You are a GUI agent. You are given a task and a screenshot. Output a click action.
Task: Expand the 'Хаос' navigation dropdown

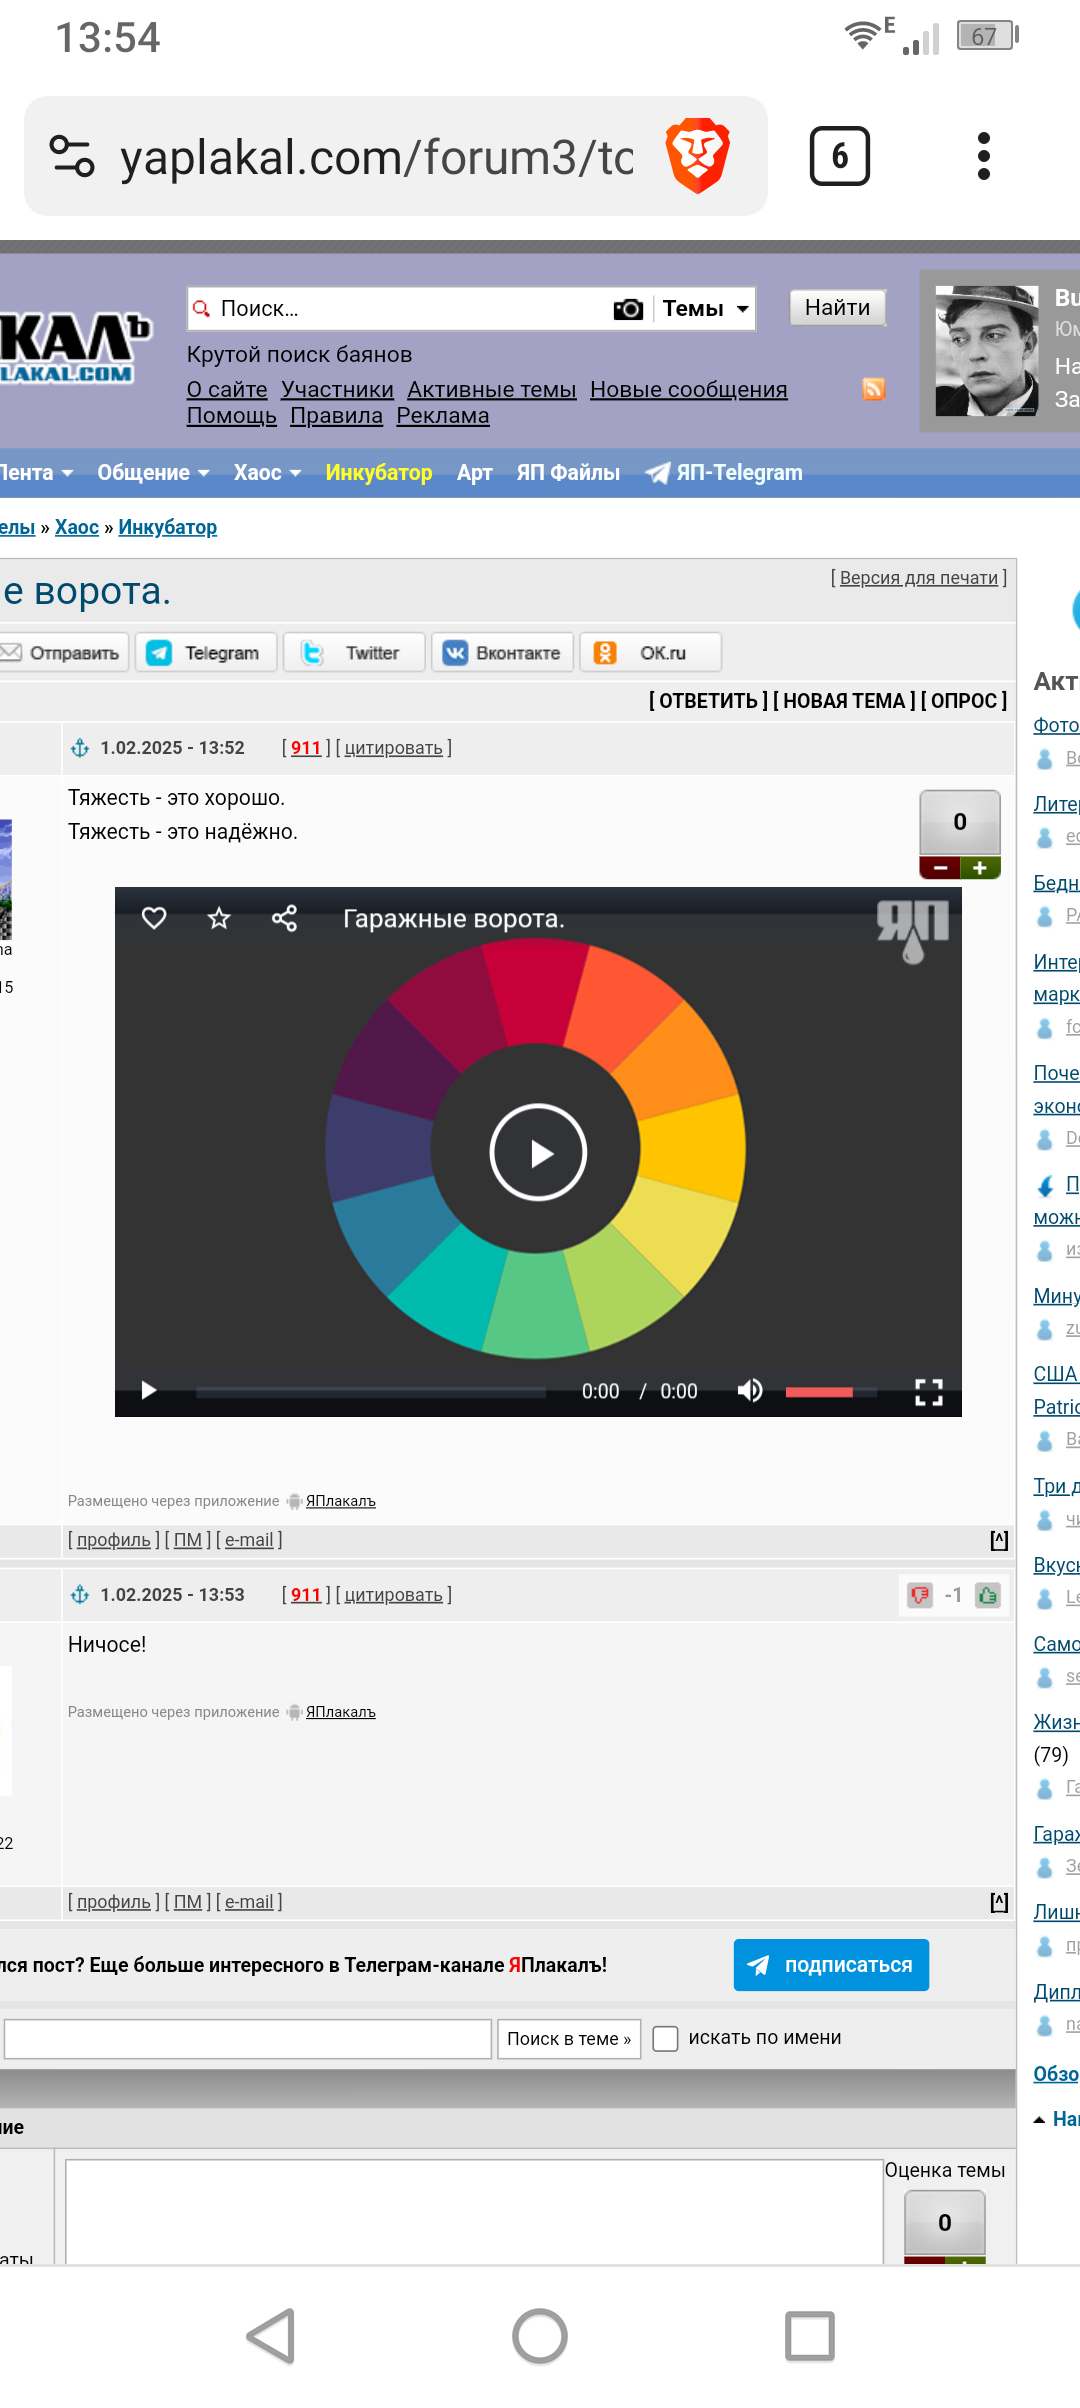click(x=267, y=473)
